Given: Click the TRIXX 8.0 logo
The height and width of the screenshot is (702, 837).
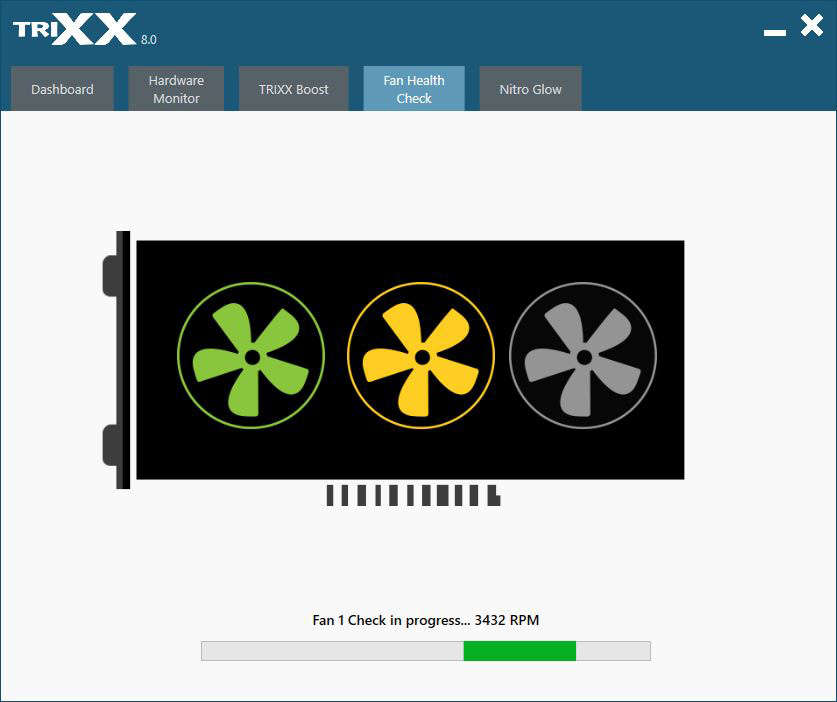Looking at the screenshot, I should [x=84, y=30].
